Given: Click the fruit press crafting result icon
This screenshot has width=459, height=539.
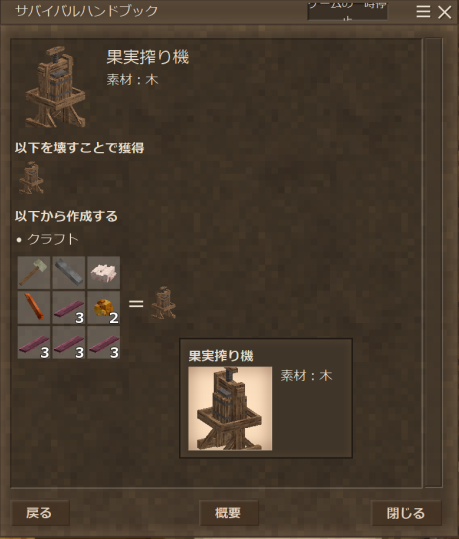Looking at the screenshot, I should click(x=164, y=303).
